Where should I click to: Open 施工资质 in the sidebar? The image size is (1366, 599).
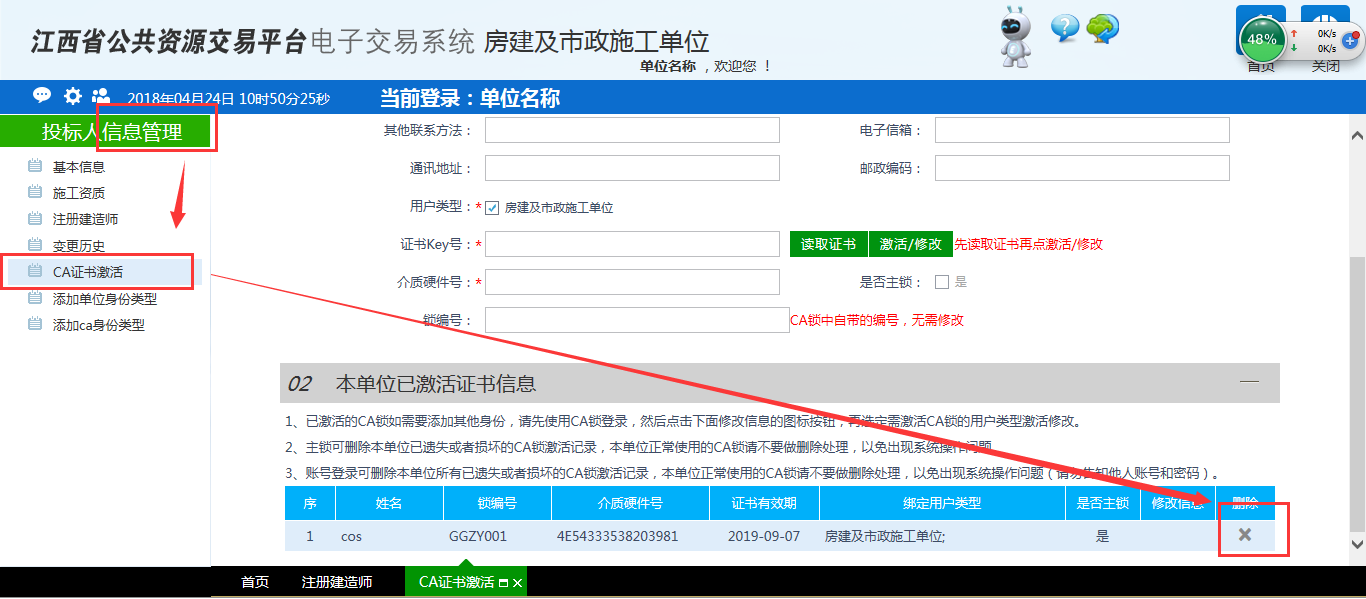[79, 193]
